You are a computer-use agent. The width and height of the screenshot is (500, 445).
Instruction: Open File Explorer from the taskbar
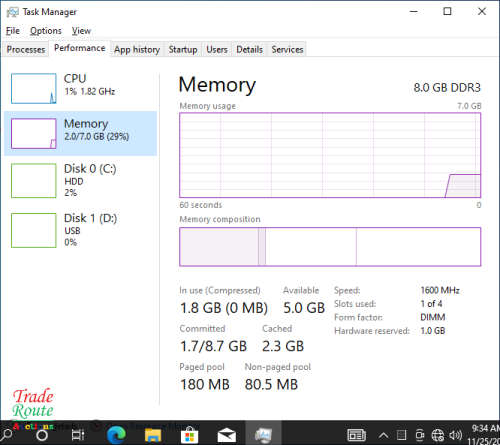coord(153,435)
